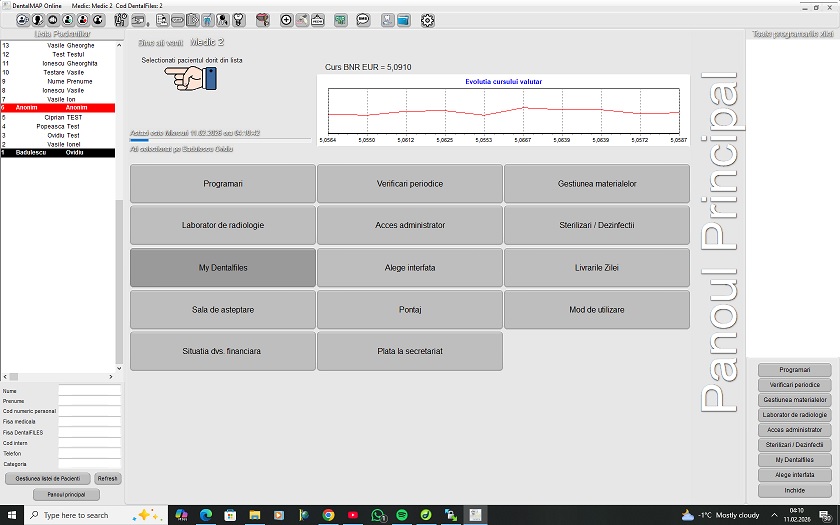Image resolution: width=840 pixels, height=525 pixels.
Task: Open Laborator de radiologie from main panel
Action: click(223, 226)
